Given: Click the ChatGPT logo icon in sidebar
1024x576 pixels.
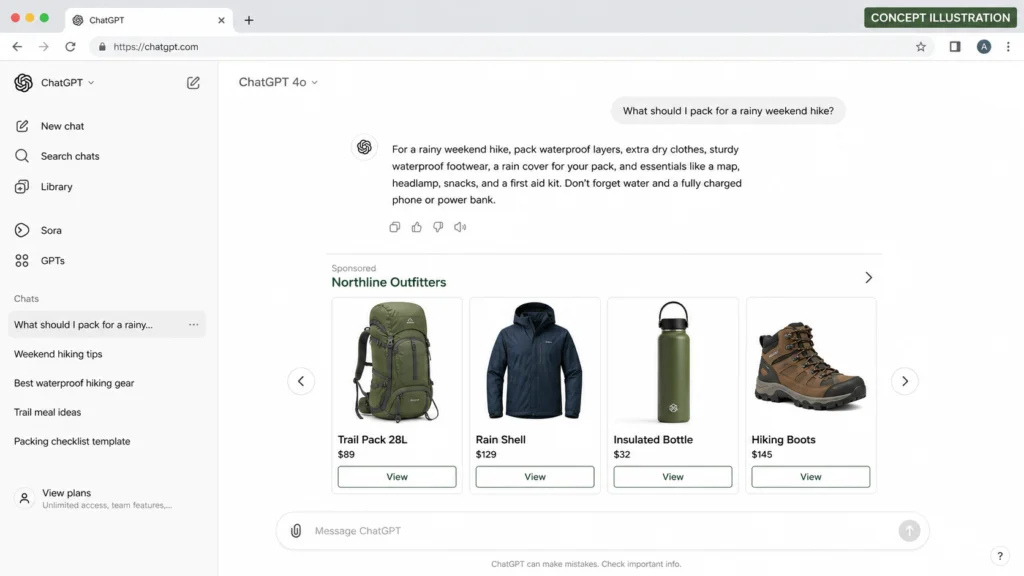Looking at the screenshot, I should [x=24, y=83].
